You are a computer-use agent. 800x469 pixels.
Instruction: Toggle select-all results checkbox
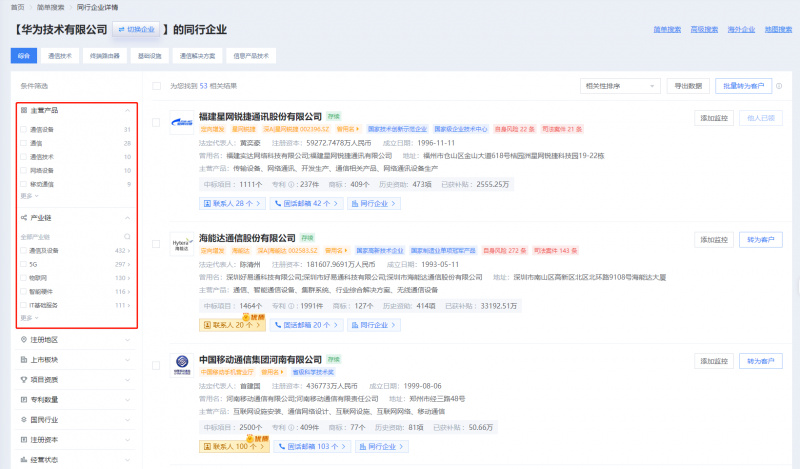click(157, 86)
